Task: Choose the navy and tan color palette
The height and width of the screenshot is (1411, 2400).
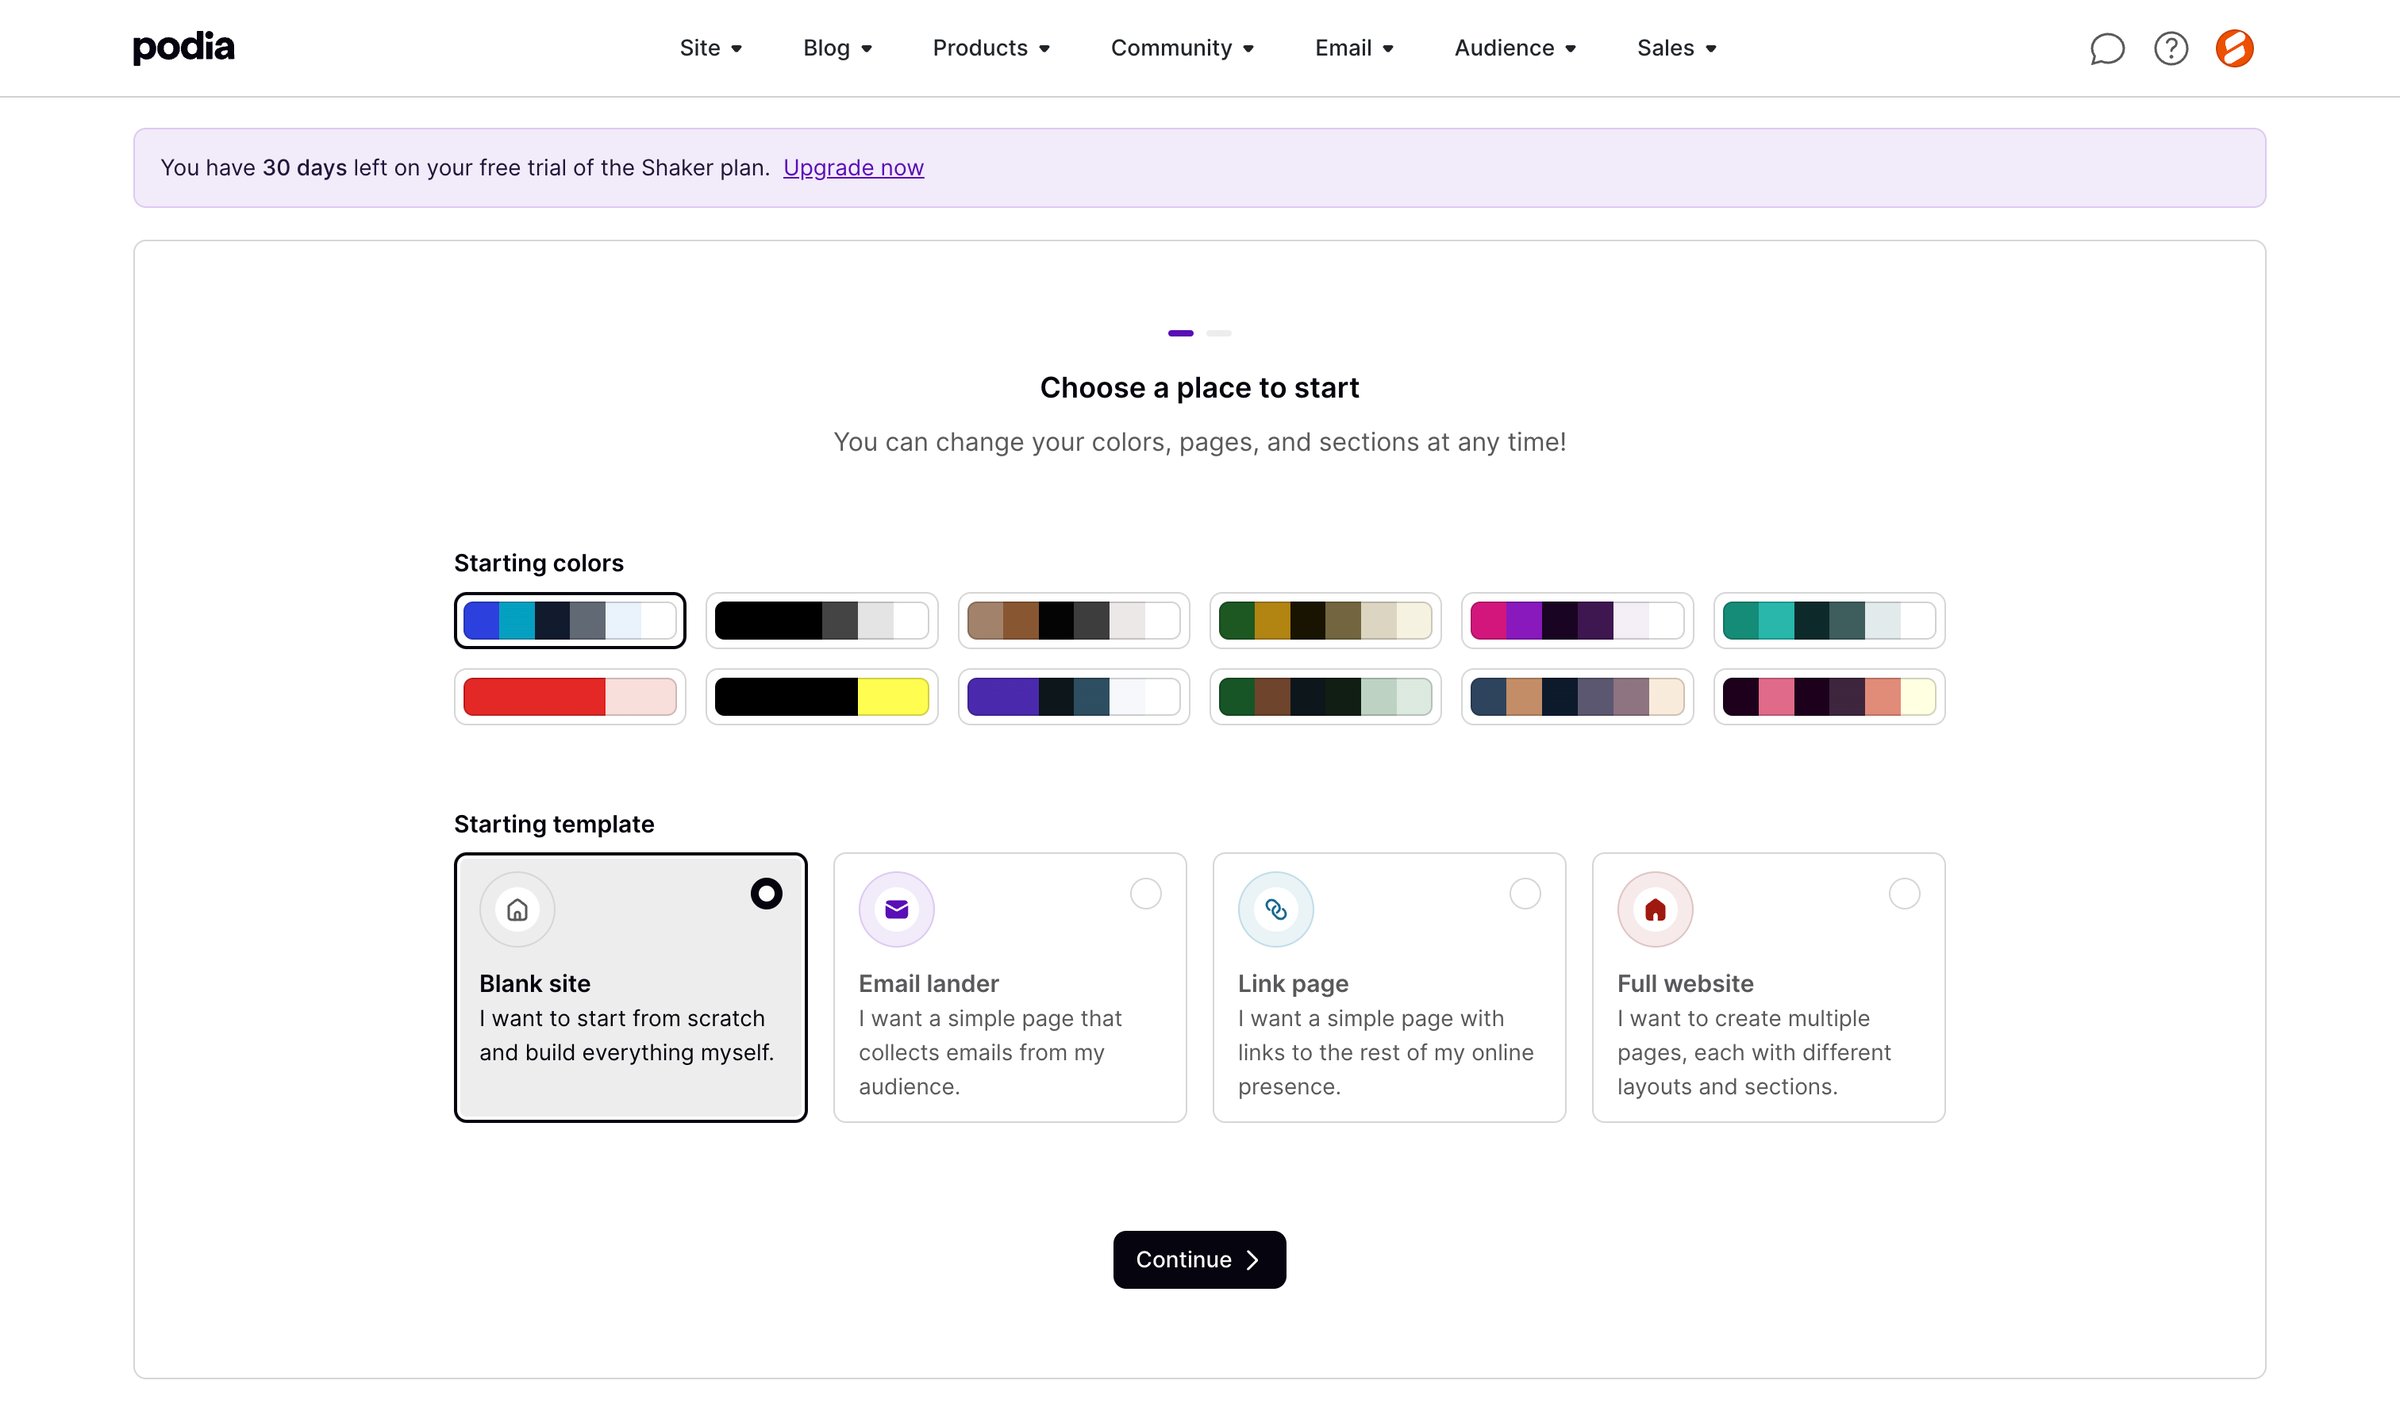Action: point(1577,696)
